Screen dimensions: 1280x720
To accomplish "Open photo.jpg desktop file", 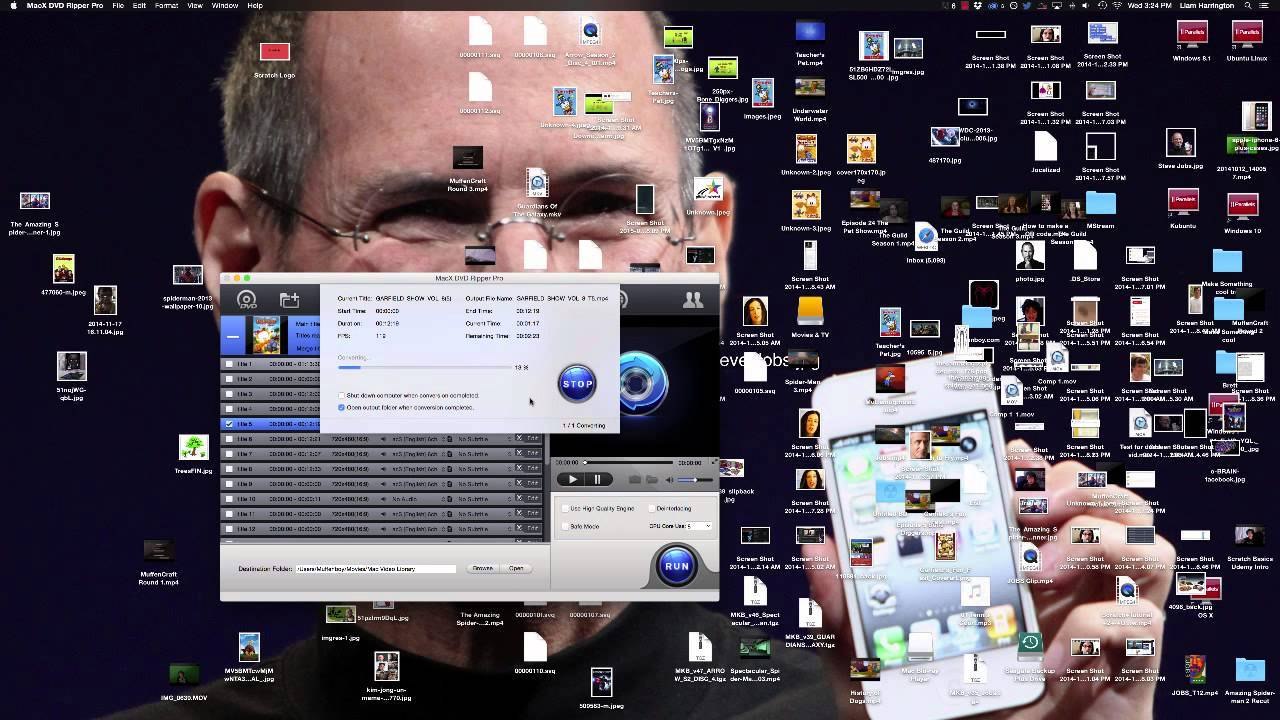I will (x=1030, y=256).
